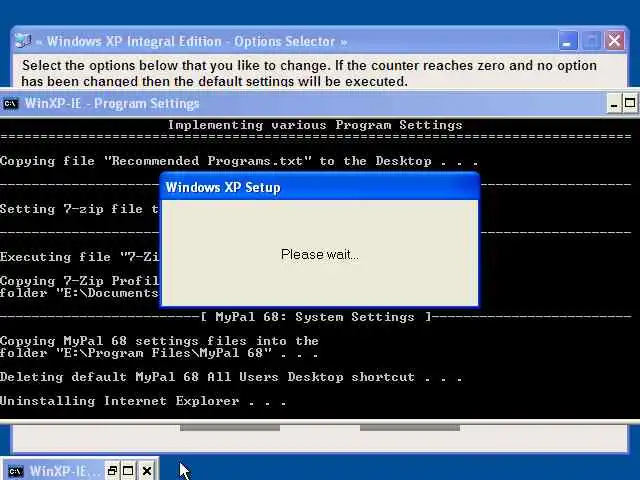Viewport: 640px width, 480px height.
Task: Click the "Copying file Recommended Programs.txt" console line
Action: point(239,161)
